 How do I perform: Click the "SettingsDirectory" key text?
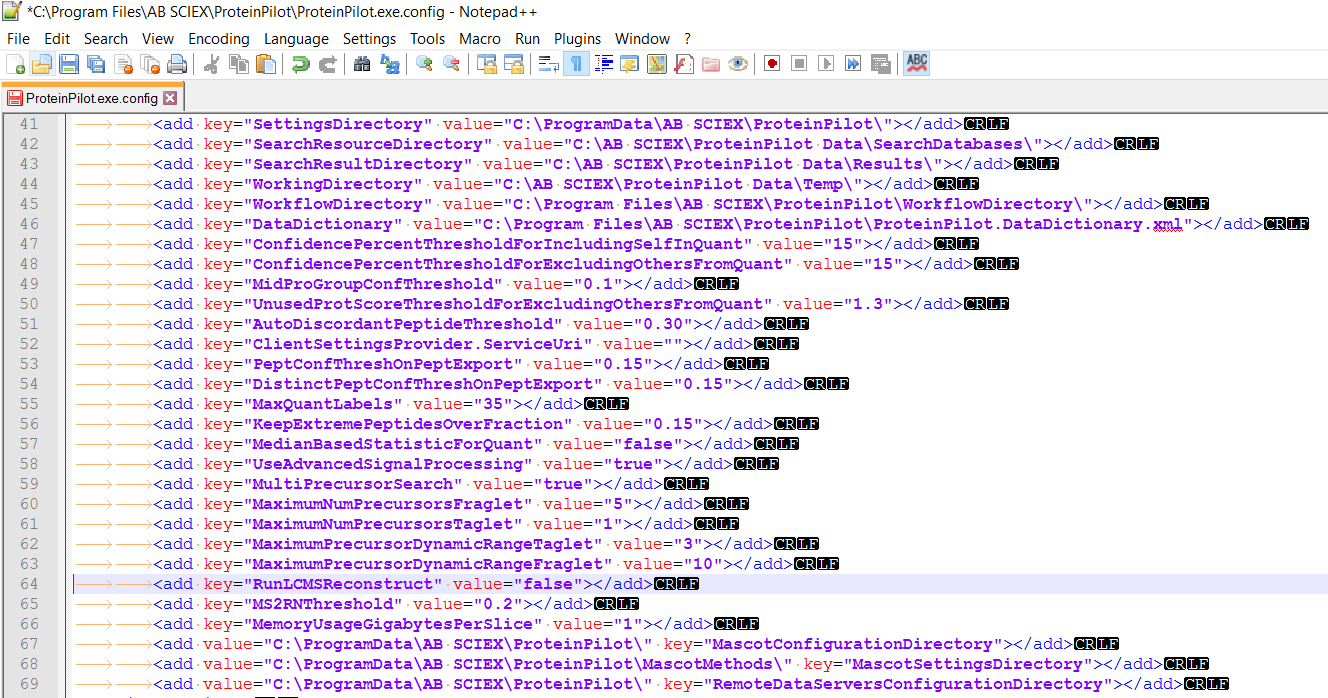click(338, 124)
